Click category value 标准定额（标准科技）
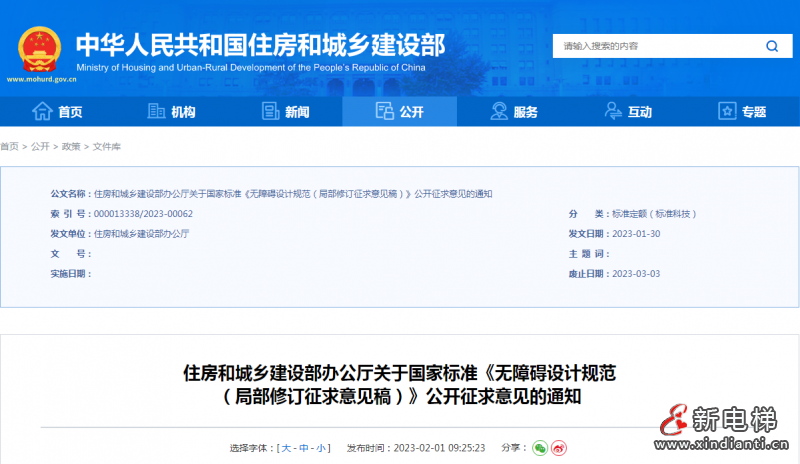Viewport: 800px width, 464px height. pyautogui.click(x=654, y=214)
